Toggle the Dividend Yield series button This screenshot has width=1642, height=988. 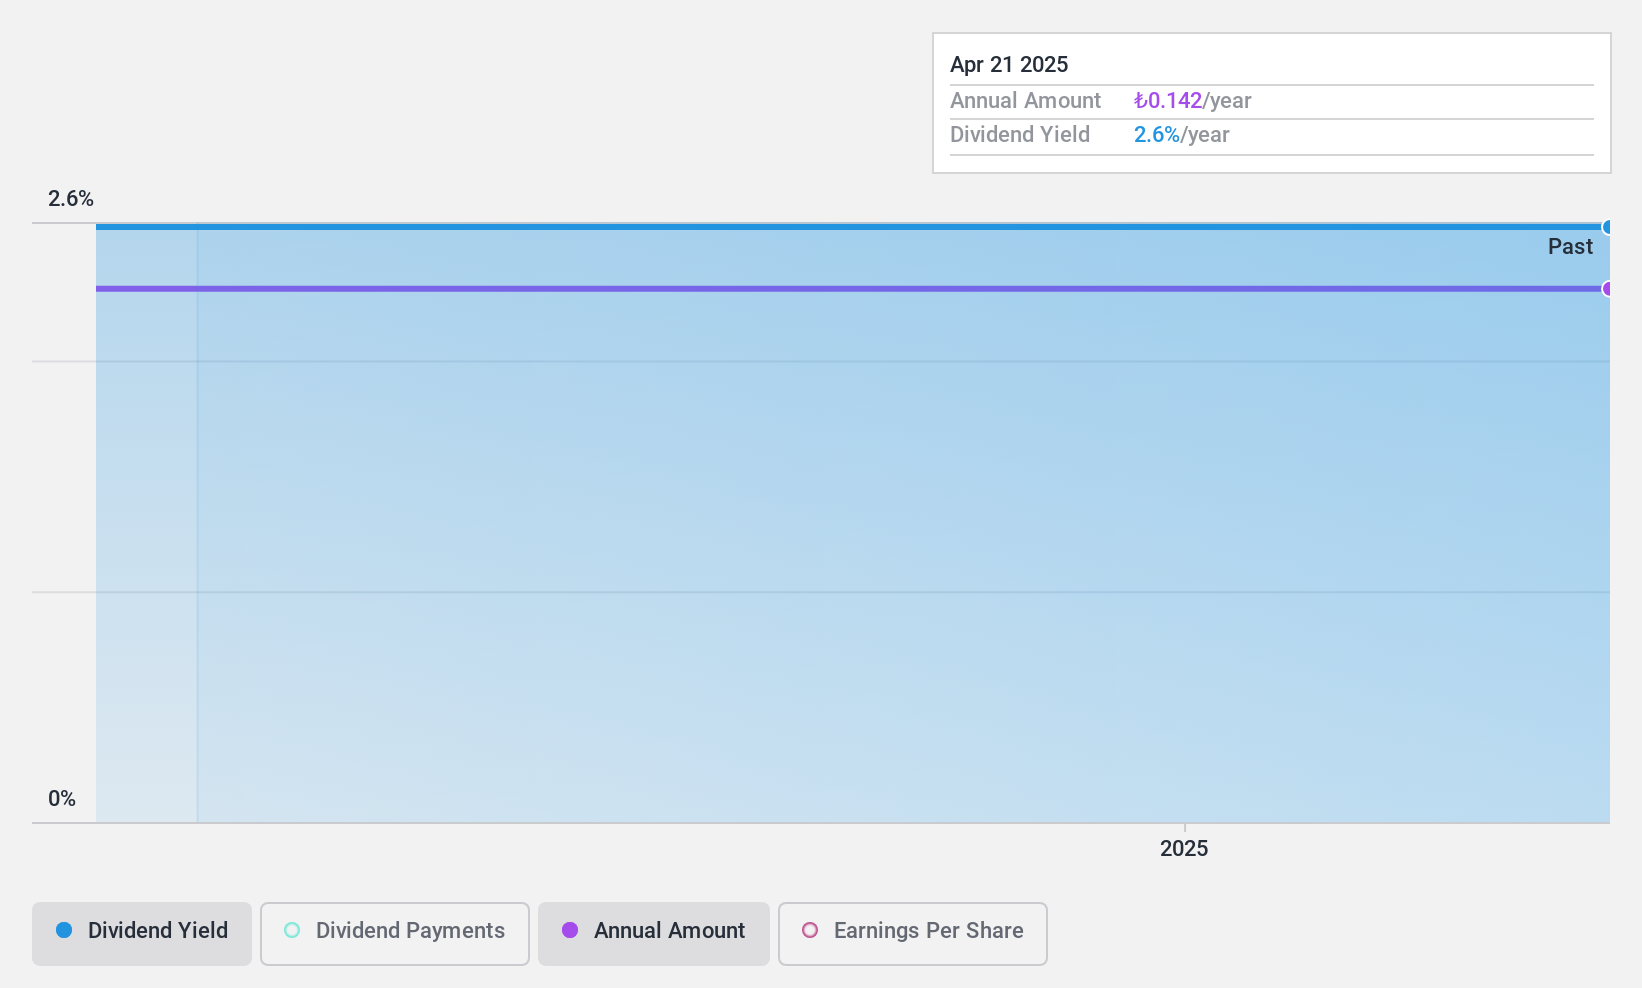click(142, 933)
